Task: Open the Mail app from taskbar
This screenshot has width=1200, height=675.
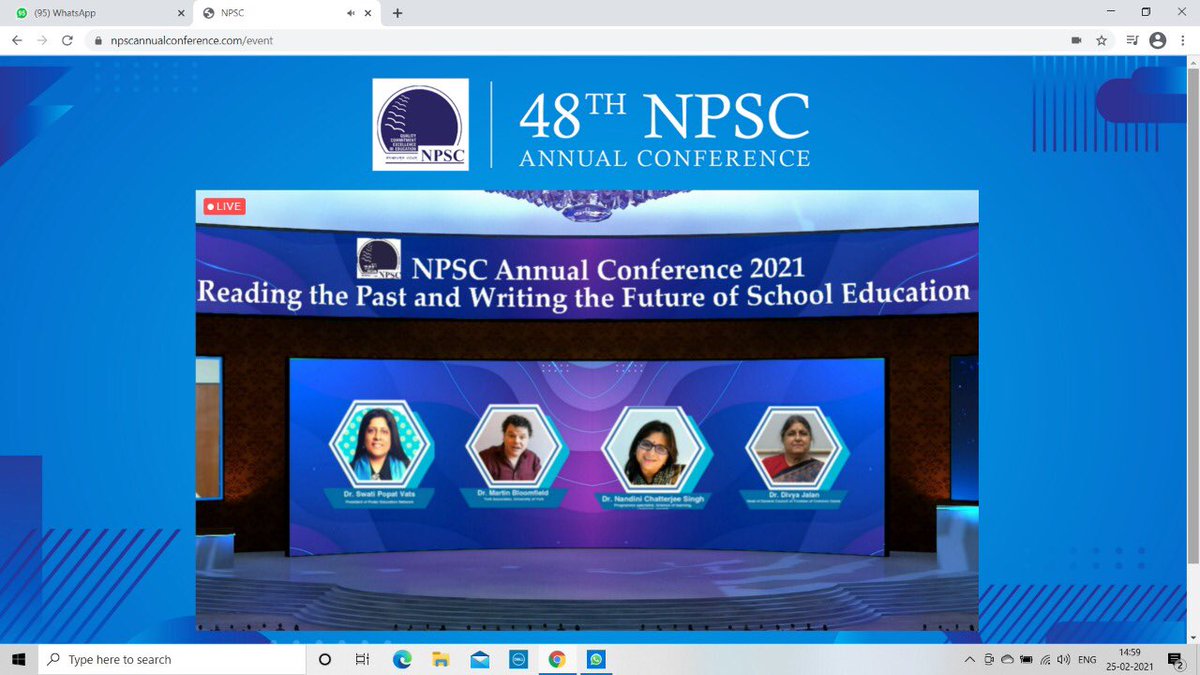Action: click(479, 659)
